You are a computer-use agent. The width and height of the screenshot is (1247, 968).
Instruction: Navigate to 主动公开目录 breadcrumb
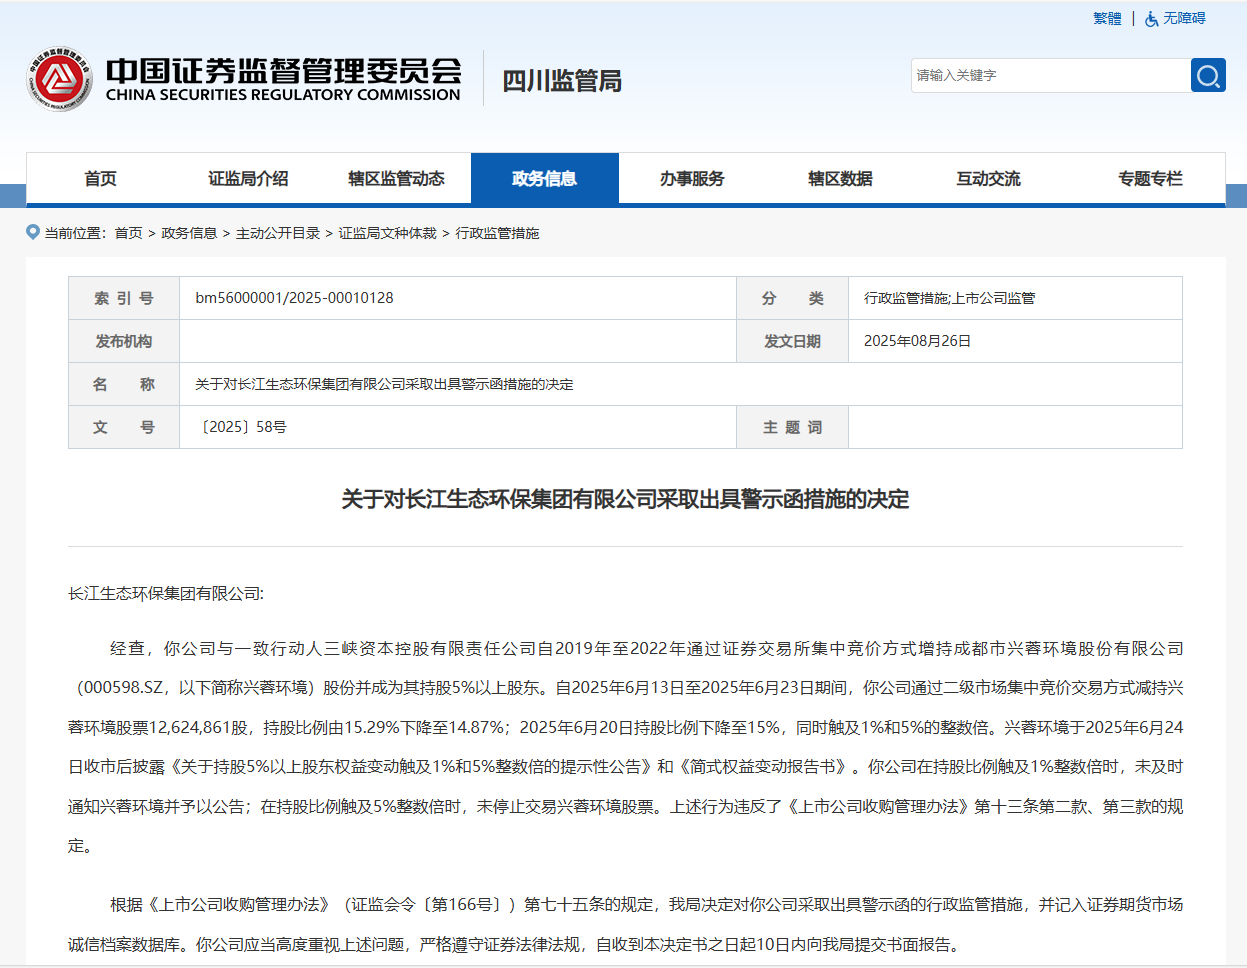pyautogui.click(x=278, y=233)
